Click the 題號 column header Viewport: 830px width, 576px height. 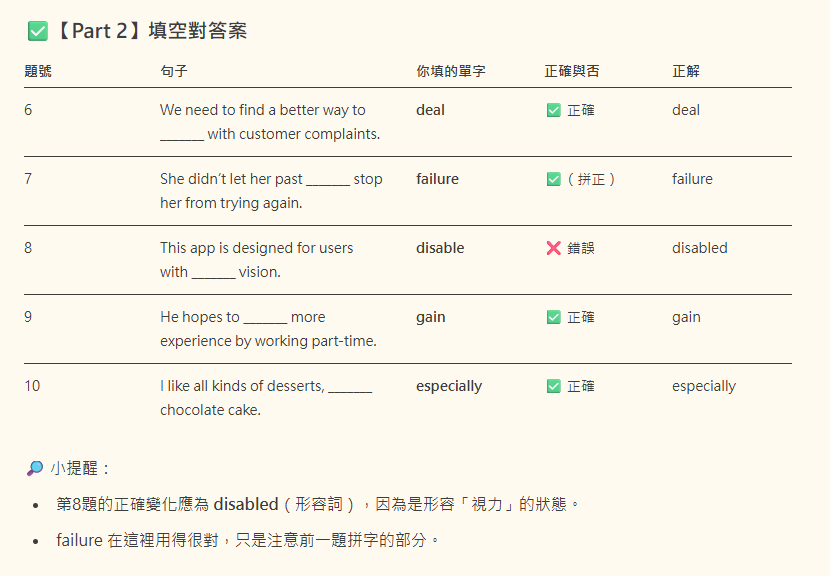[38, 71]
